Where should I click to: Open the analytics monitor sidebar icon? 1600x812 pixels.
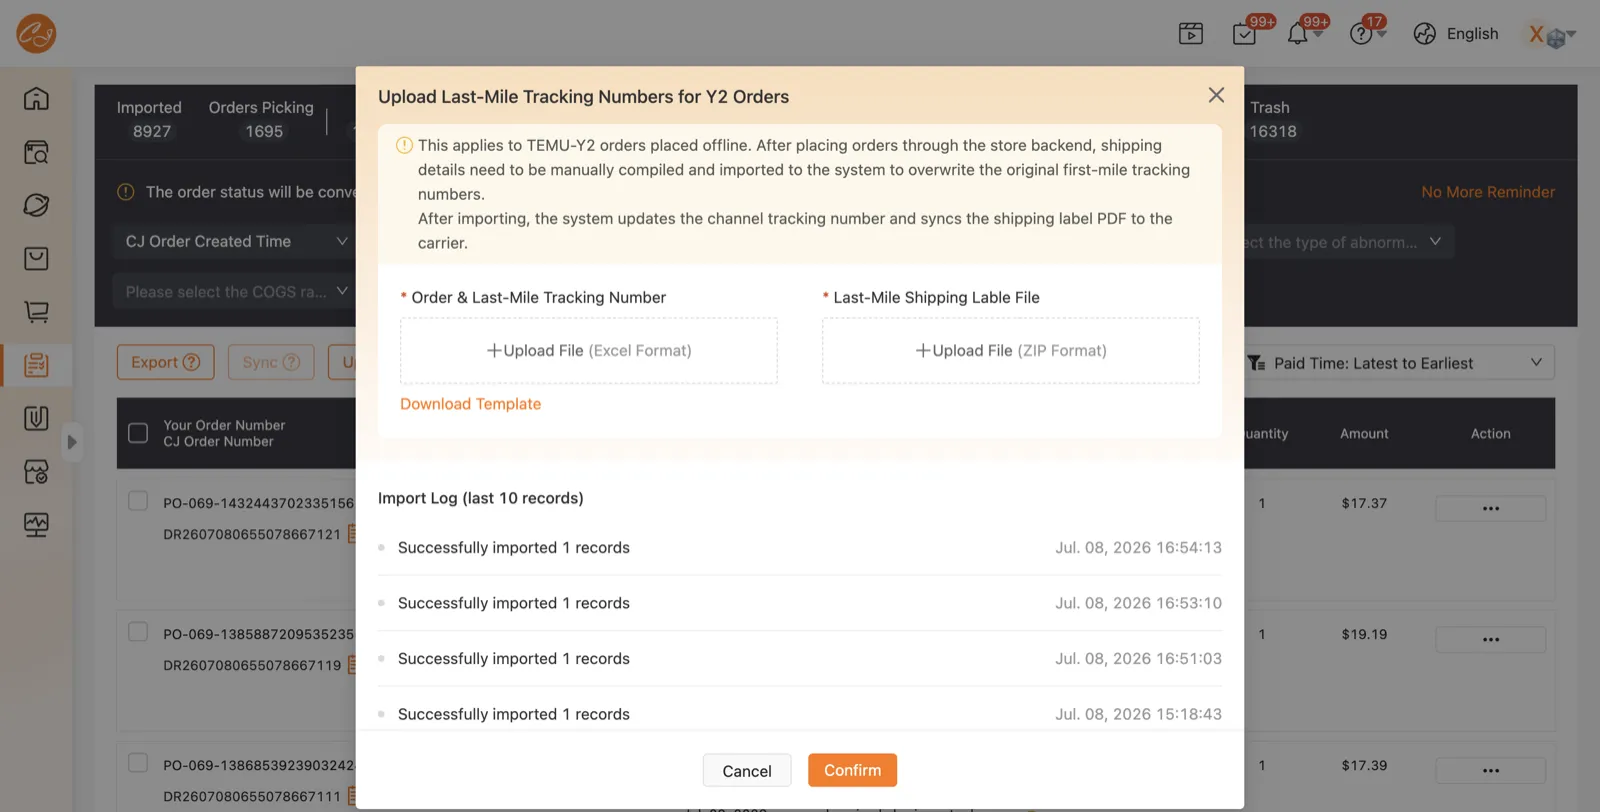[x=36, y=524]
